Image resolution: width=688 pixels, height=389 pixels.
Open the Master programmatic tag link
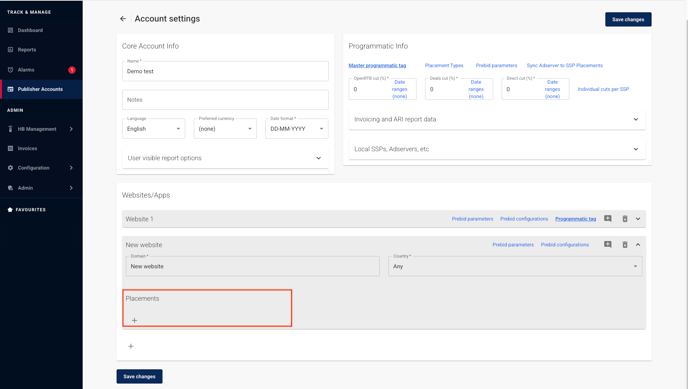pos(377,65)
